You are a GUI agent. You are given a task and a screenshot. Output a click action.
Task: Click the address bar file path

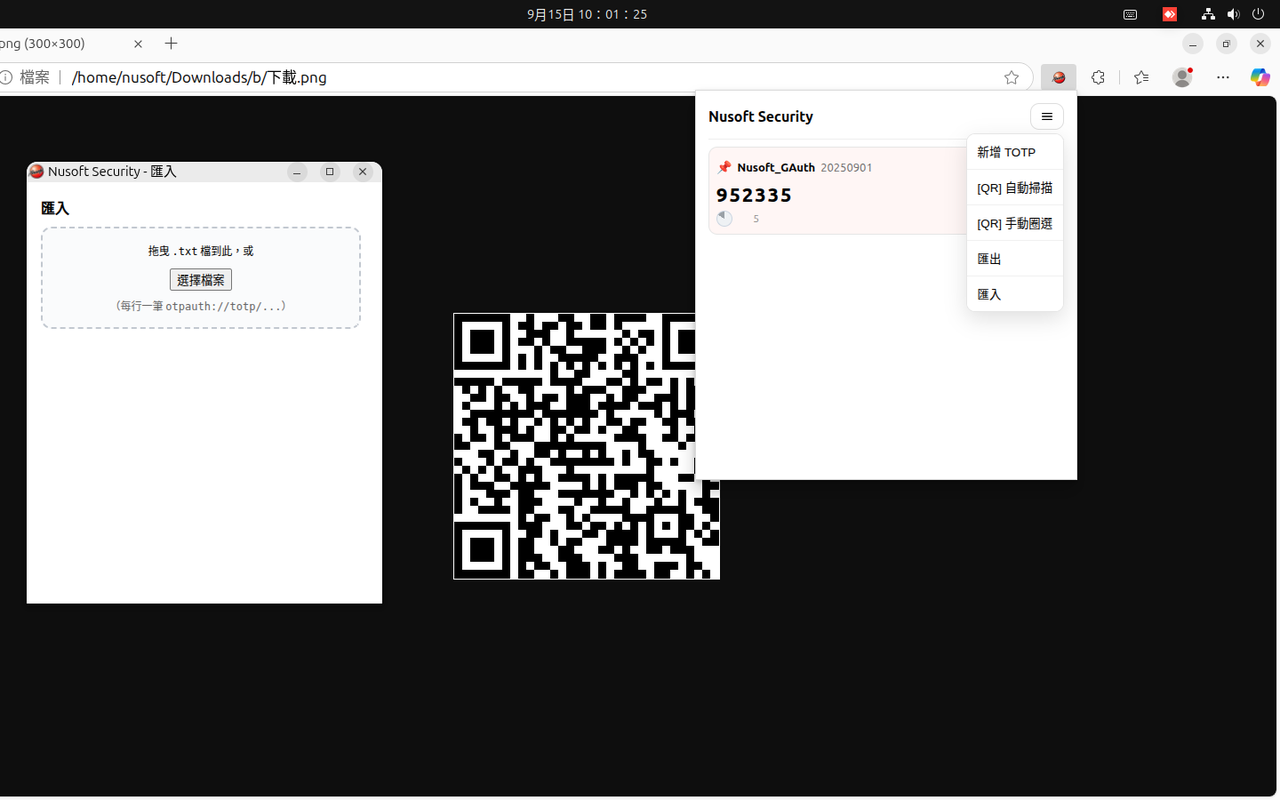(x=199, y=77)
